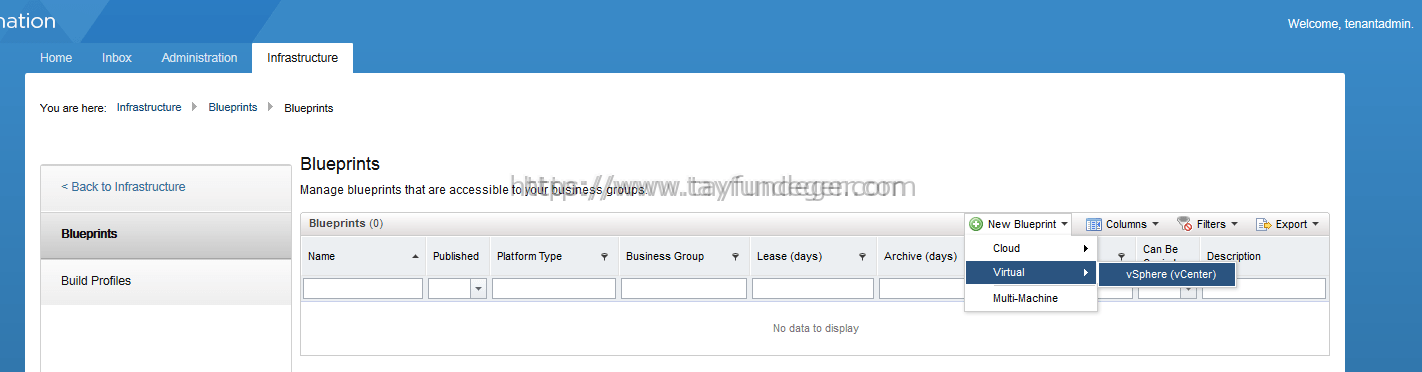Click the Columns table icon
This screenshot has height=372, width=1422.
1094,224
